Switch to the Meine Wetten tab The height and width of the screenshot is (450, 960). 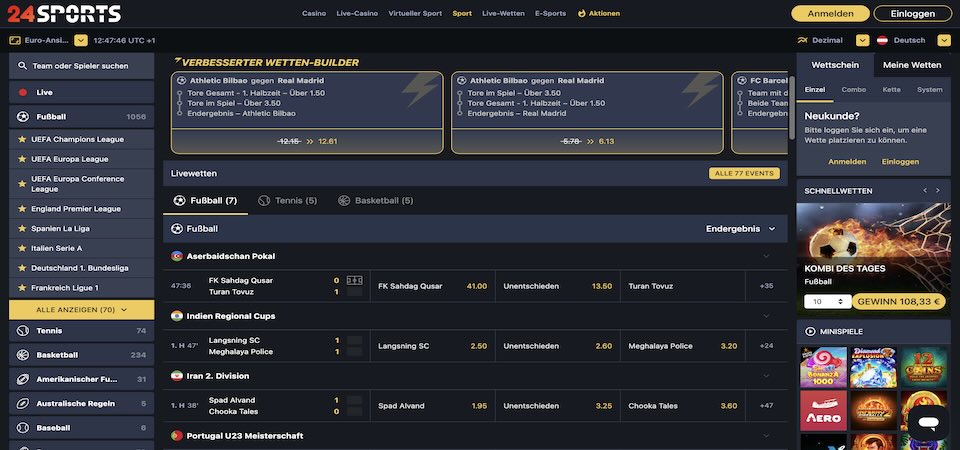912,65
